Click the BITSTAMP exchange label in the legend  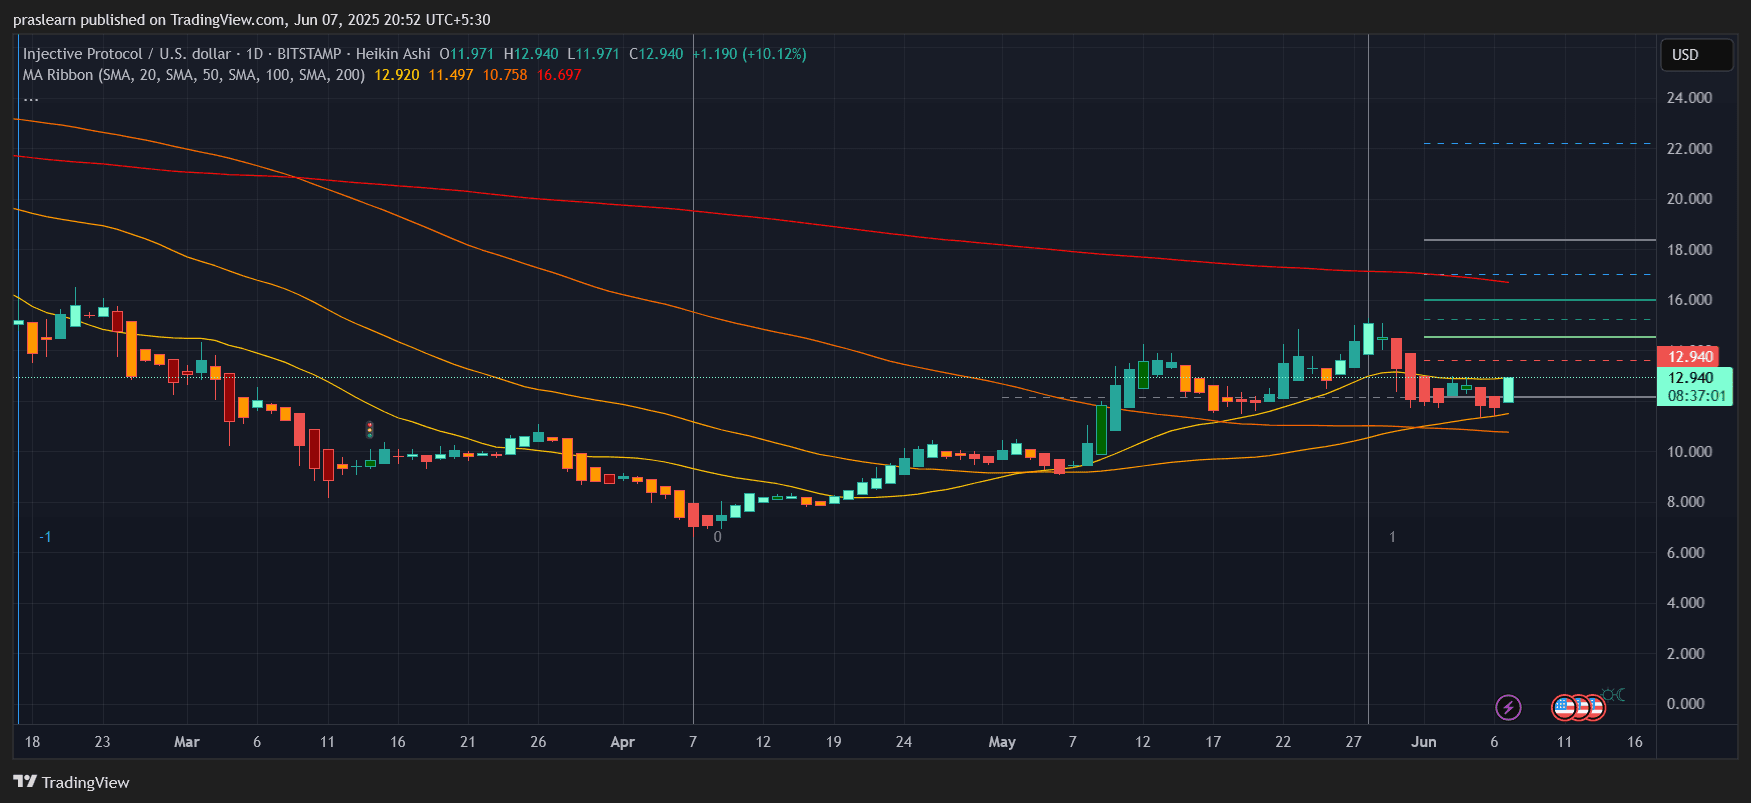309,54
